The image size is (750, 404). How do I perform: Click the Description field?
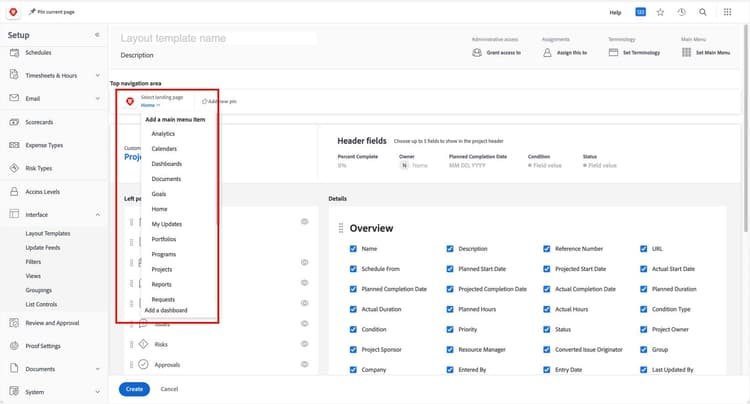pos(137,55)
